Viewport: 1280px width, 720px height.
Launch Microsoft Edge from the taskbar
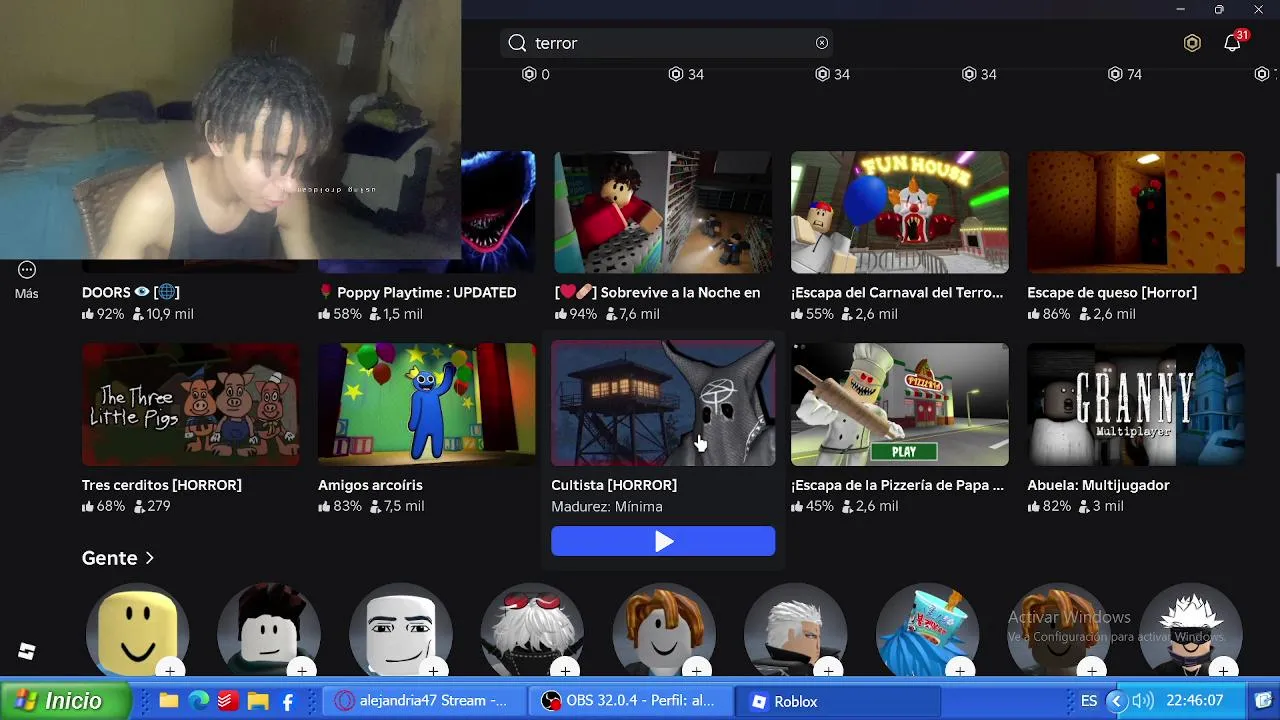199,701
